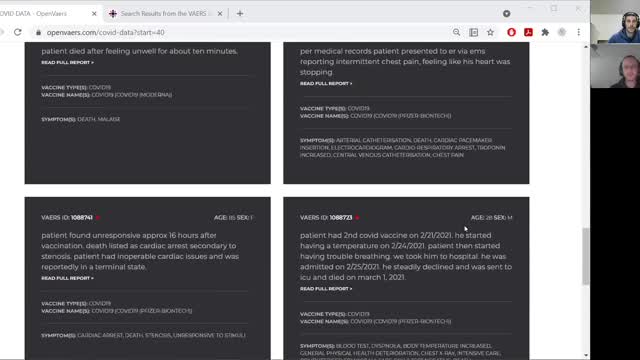640x360 pixels.
Task: Open the Adobe Acrobat PDF extension icon
Action: 529,32
